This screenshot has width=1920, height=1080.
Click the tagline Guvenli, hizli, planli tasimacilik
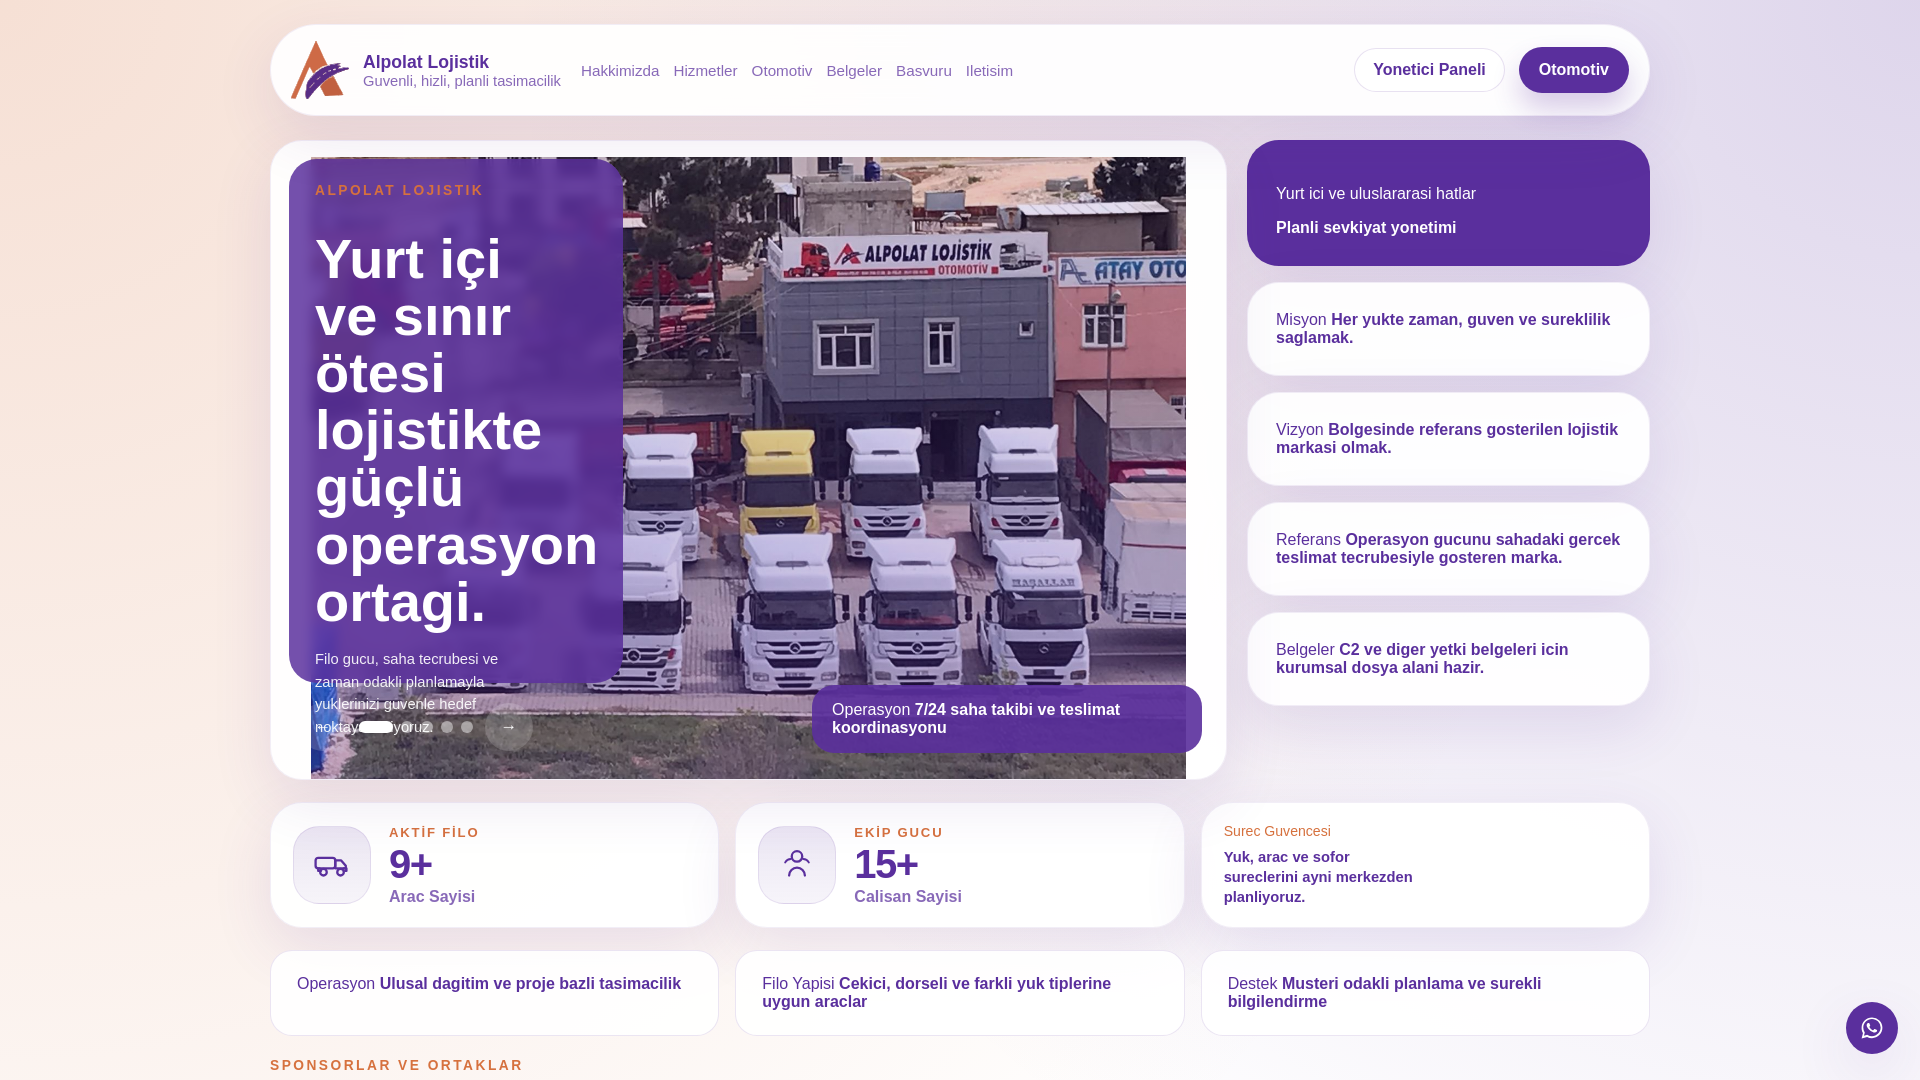click(462, 81)
